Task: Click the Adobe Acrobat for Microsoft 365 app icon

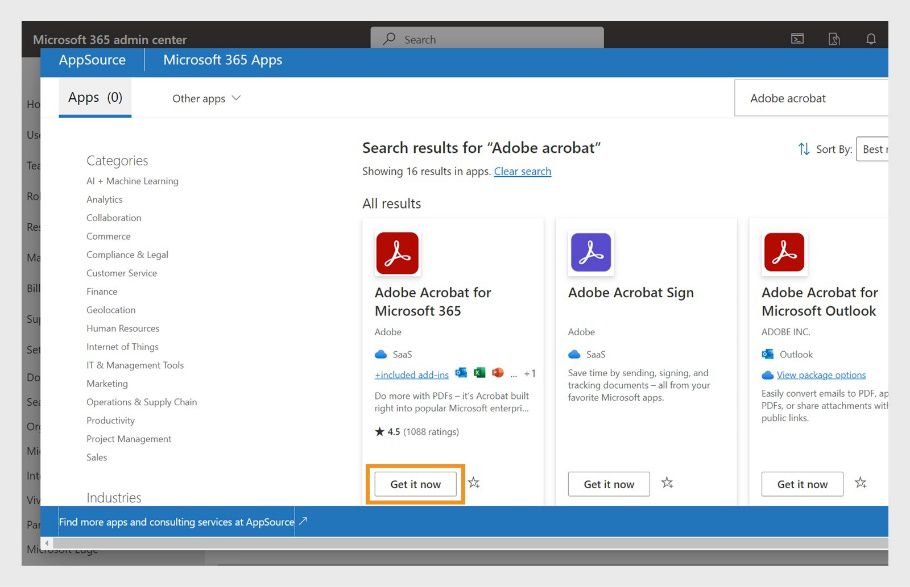Action: [397, 253]
